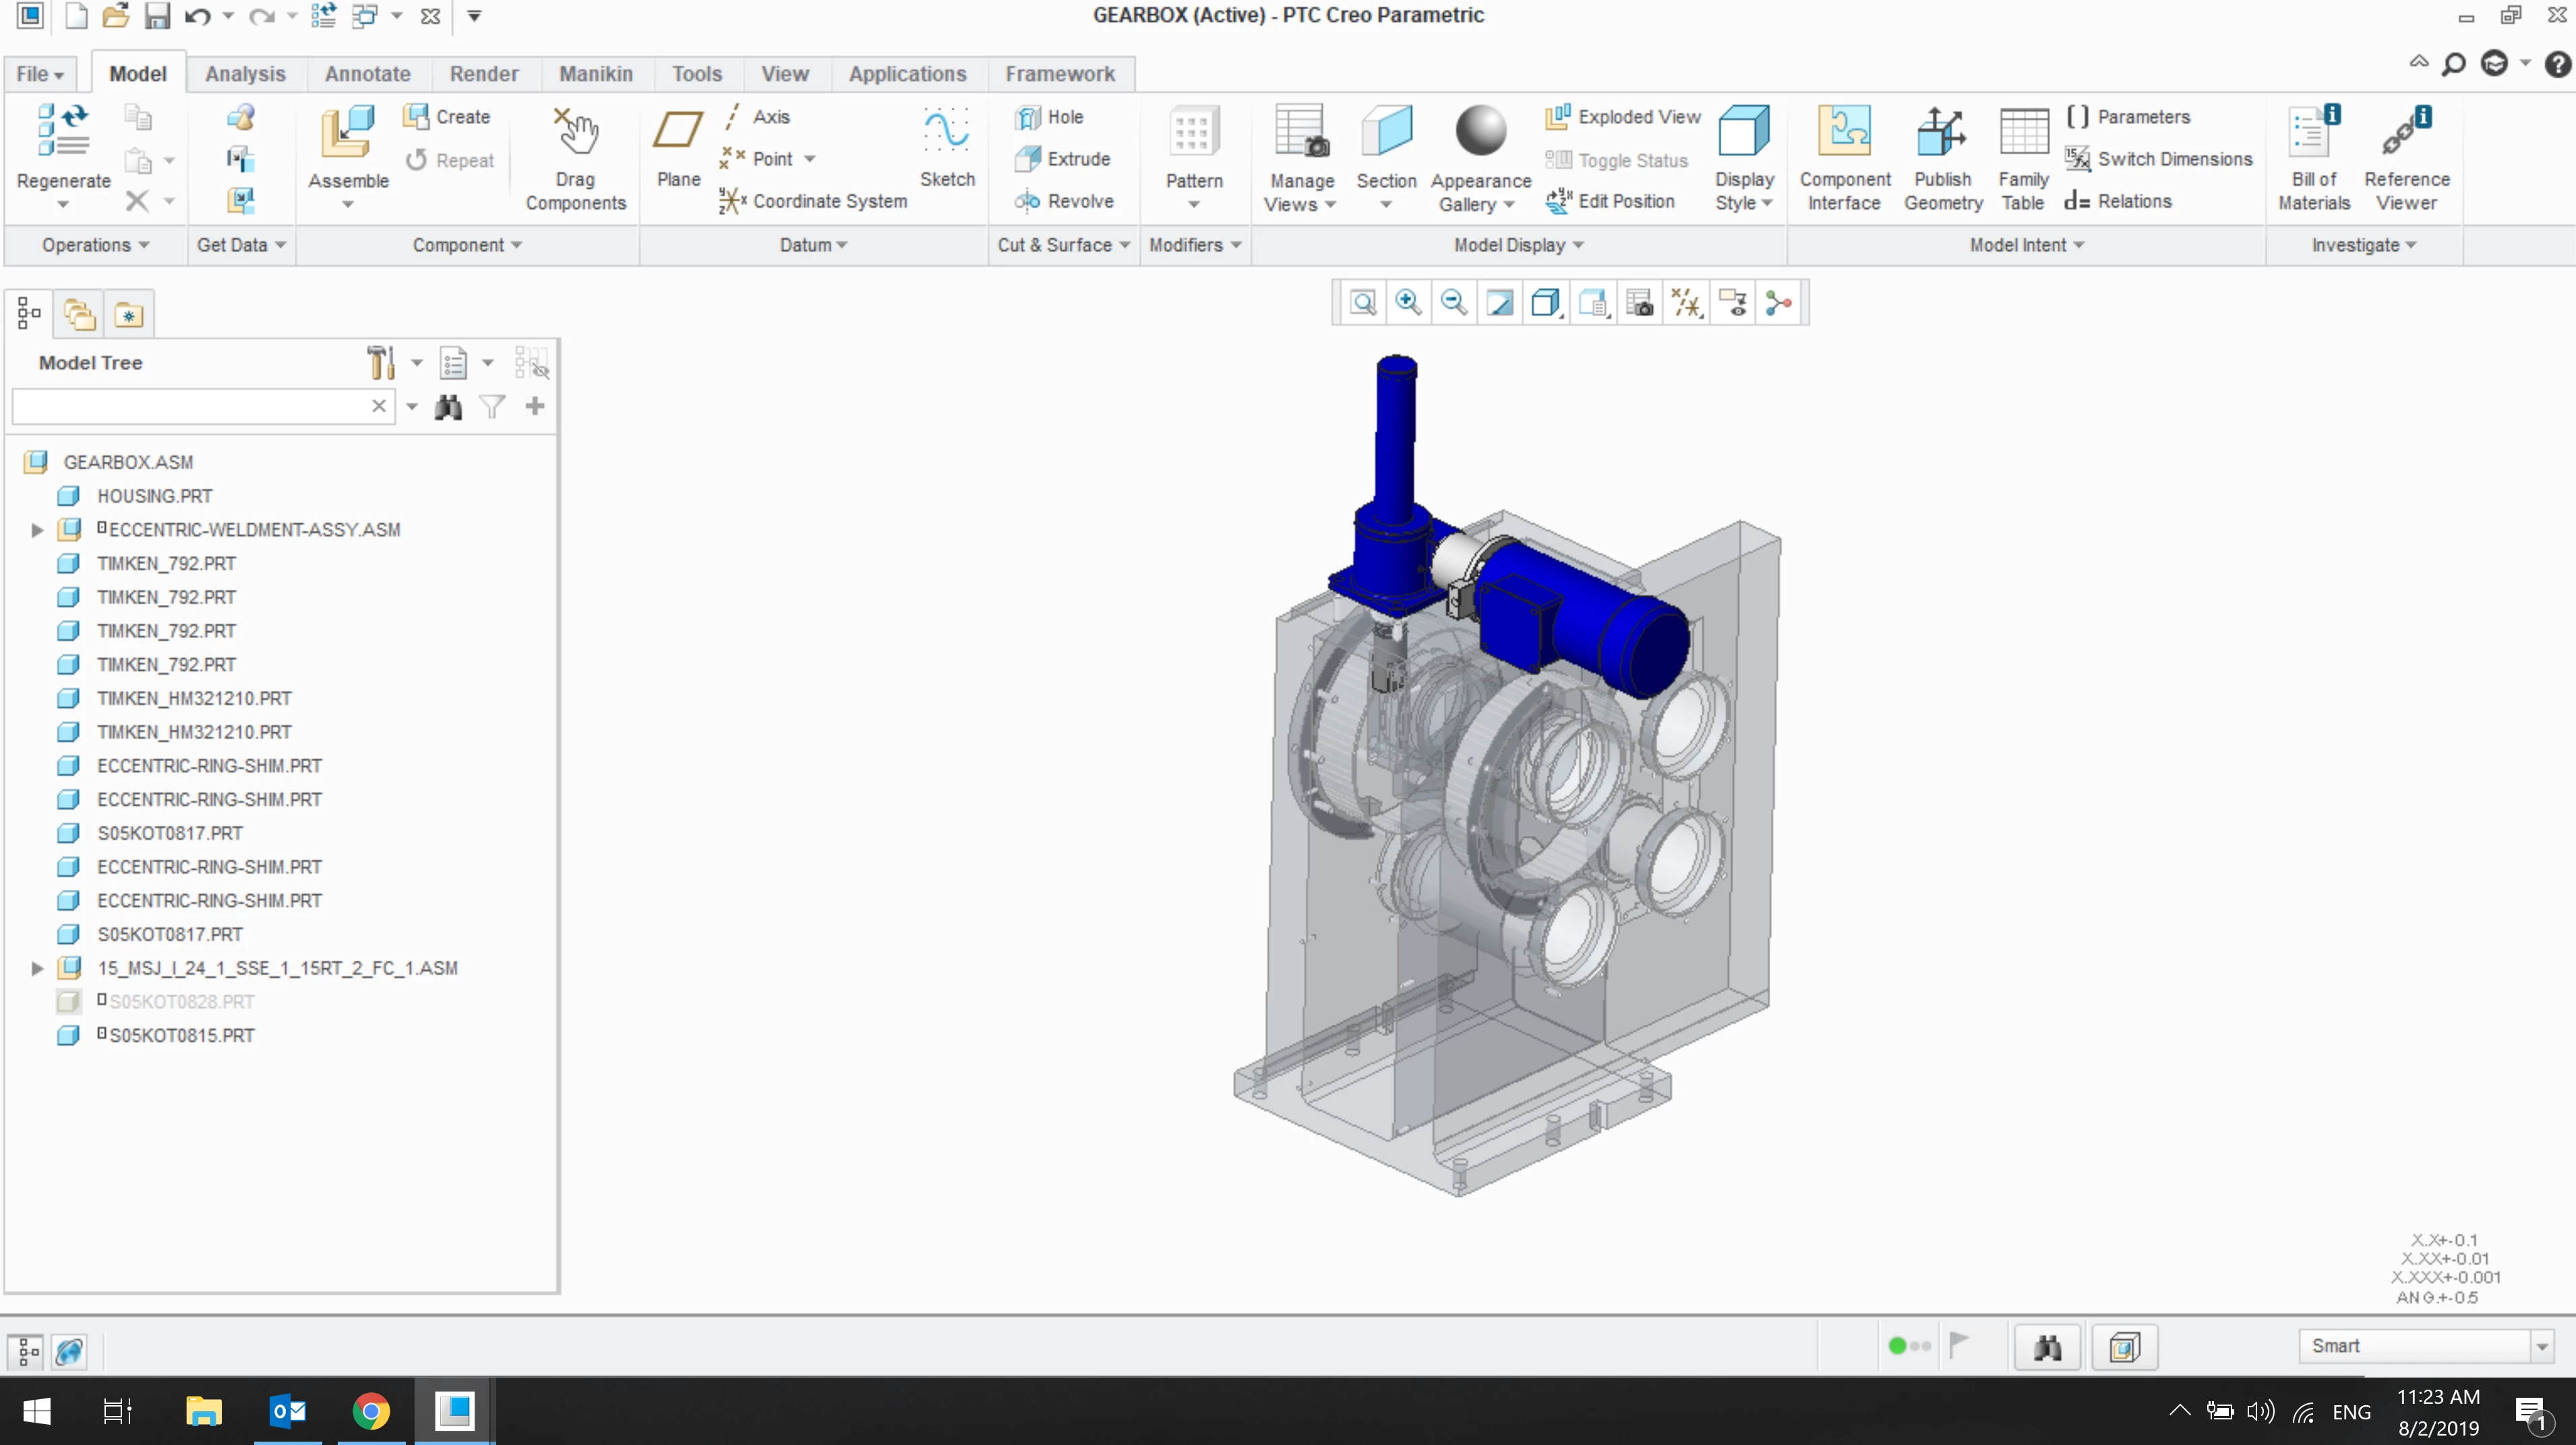Open the Appearance Gallery sphere
This screenshot has width=2576, height=1445.
(1480, 132)
